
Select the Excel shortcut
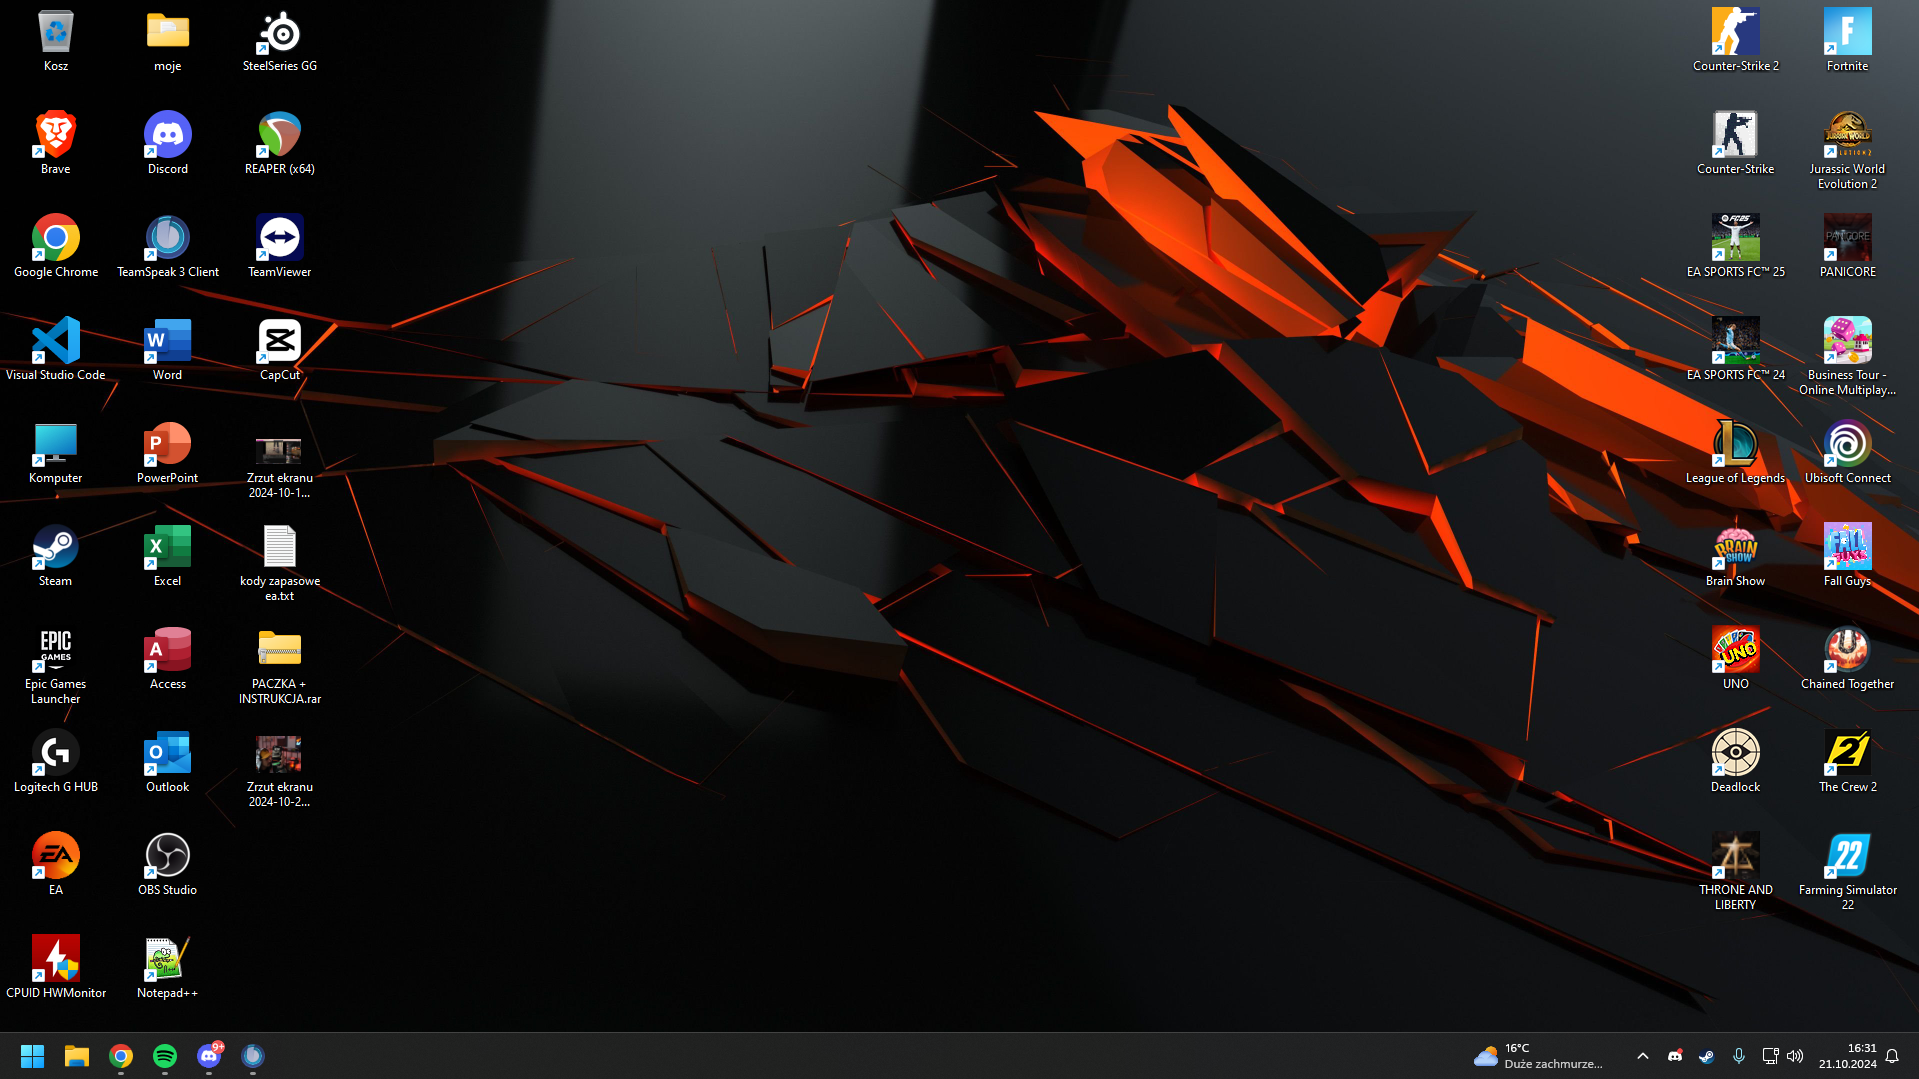point(168,556)
